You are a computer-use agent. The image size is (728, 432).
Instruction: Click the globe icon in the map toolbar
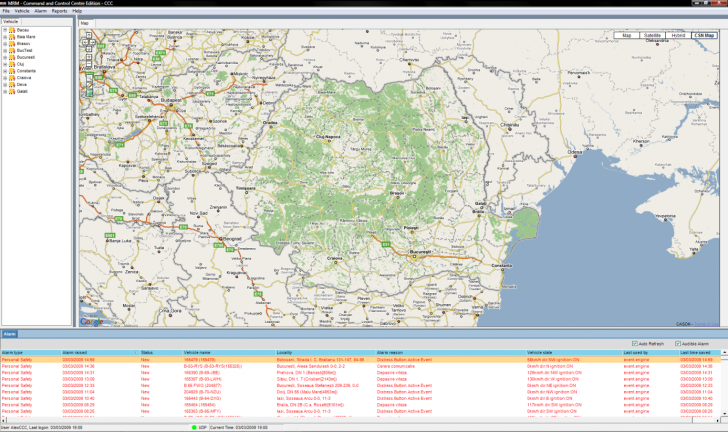pyautogui.click(x=89, y=92)
